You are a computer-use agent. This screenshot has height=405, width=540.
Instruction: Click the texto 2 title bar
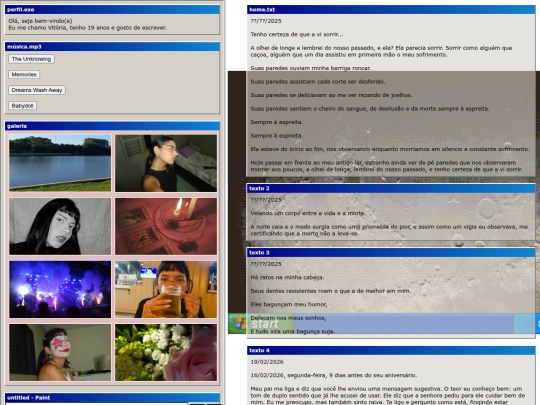[391, 188]
